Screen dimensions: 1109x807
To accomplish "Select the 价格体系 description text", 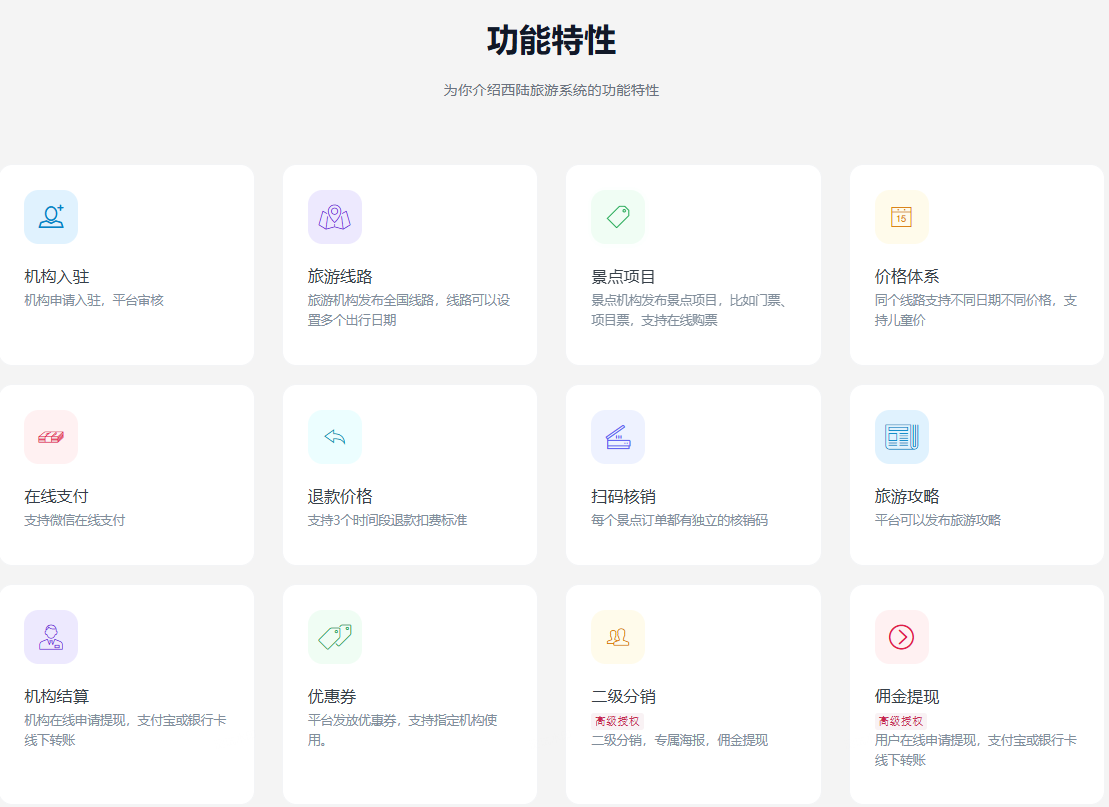I will pyautogui.click(x=975, y=310).
